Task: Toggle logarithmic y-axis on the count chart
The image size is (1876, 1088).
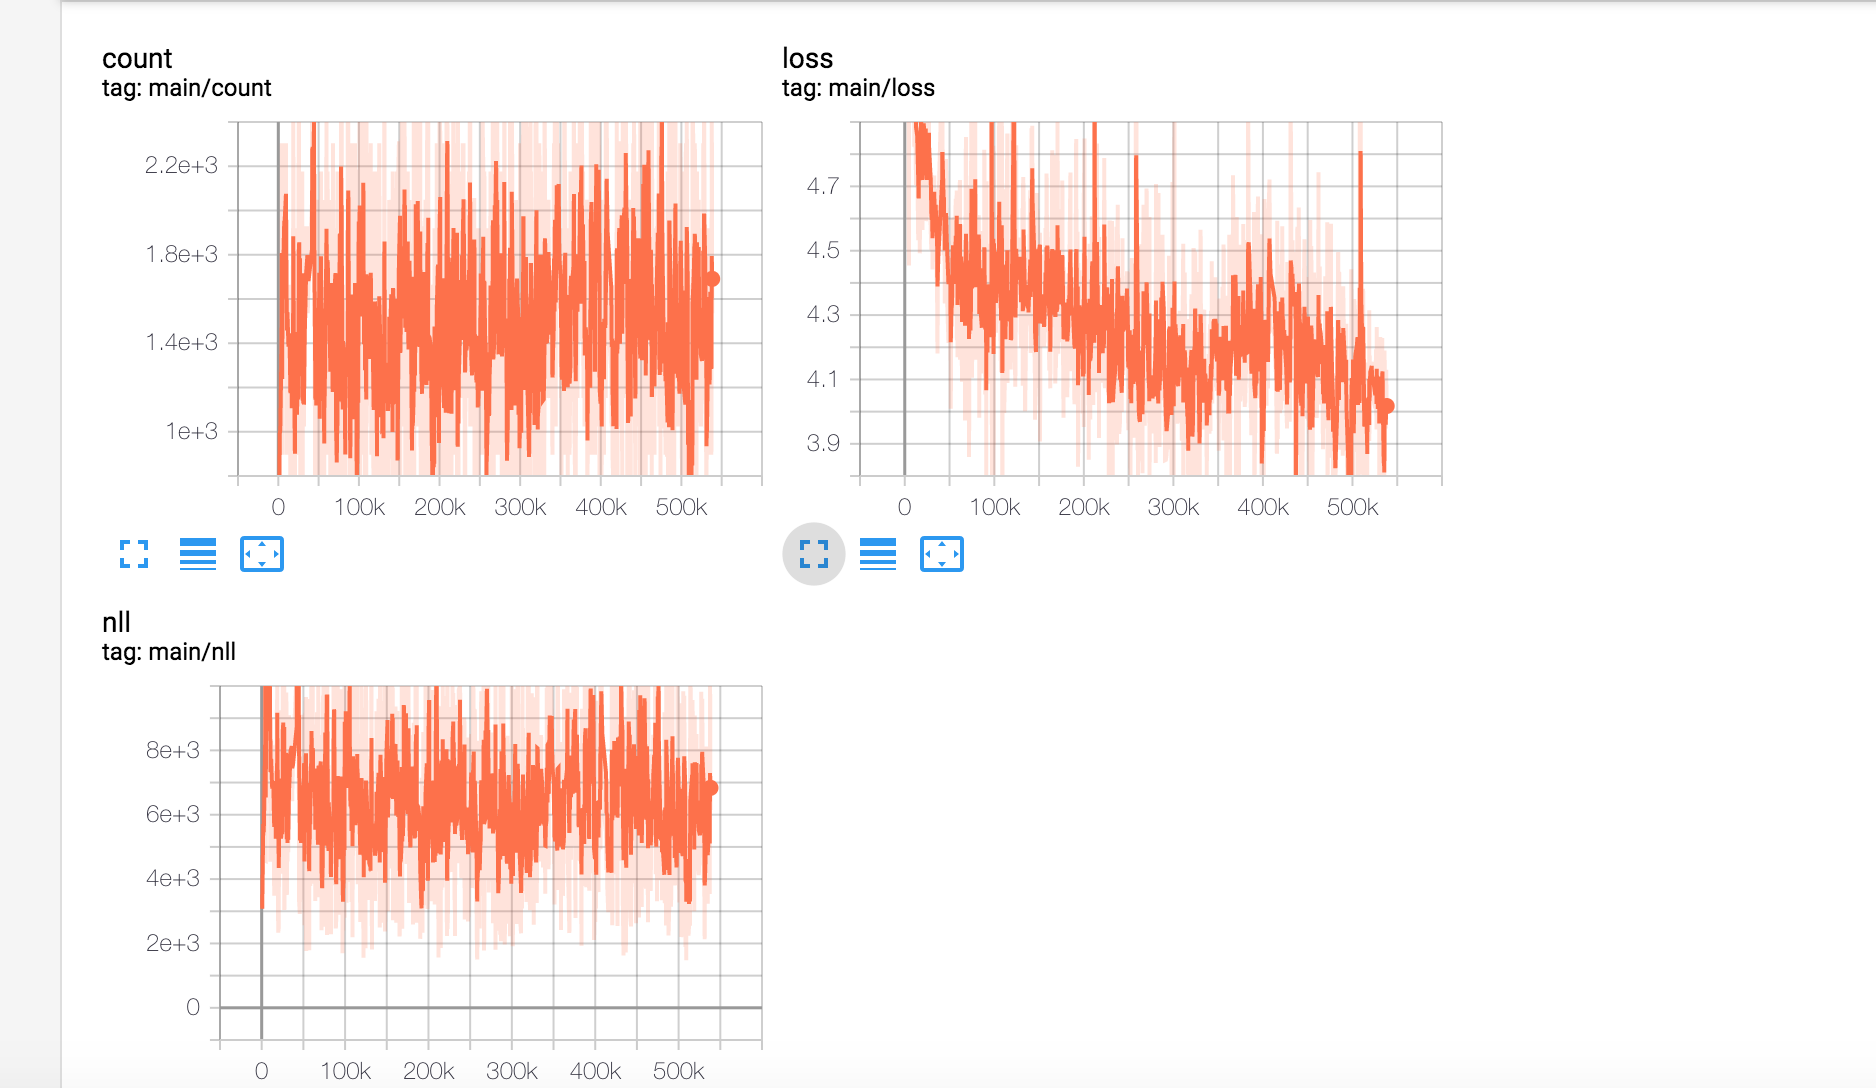Action: tap(198, 554)
